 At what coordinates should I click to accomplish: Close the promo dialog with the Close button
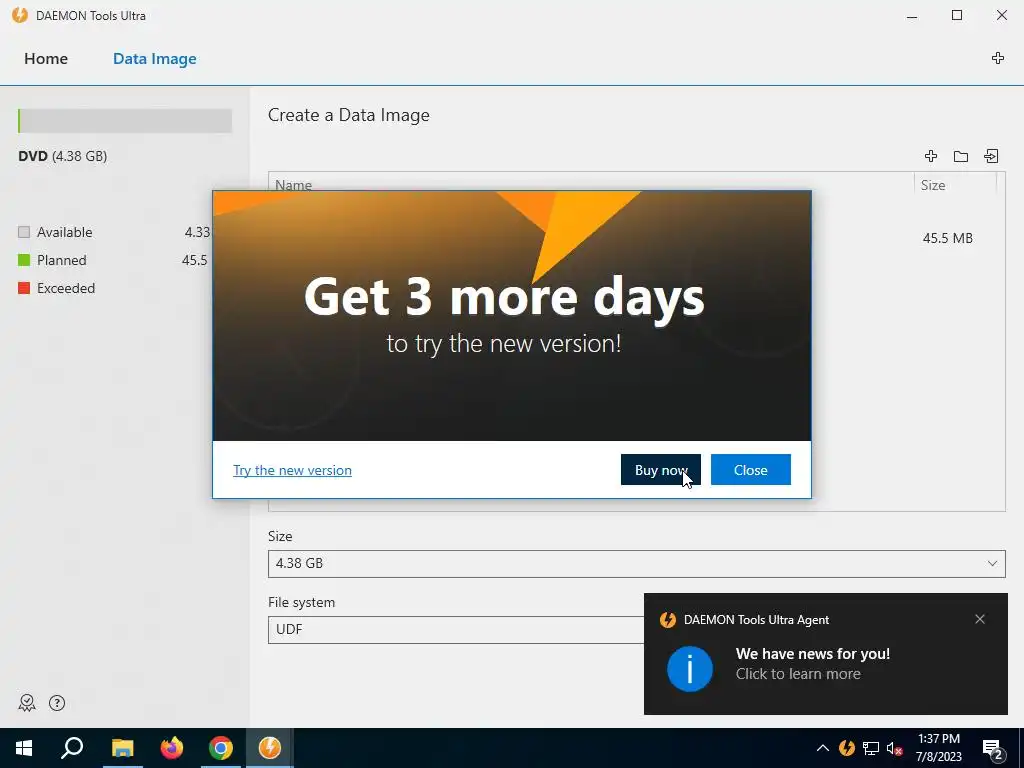(750, 470)
